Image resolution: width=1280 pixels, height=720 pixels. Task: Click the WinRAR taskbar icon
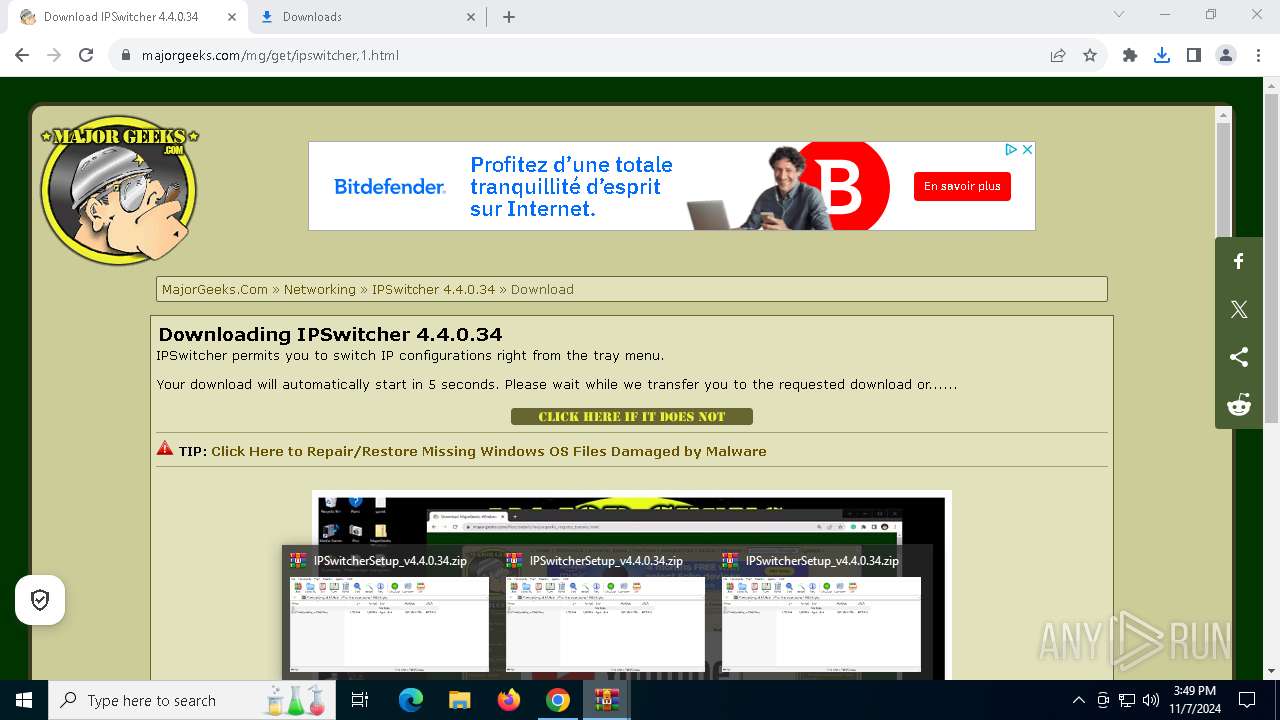pos(607,700)
